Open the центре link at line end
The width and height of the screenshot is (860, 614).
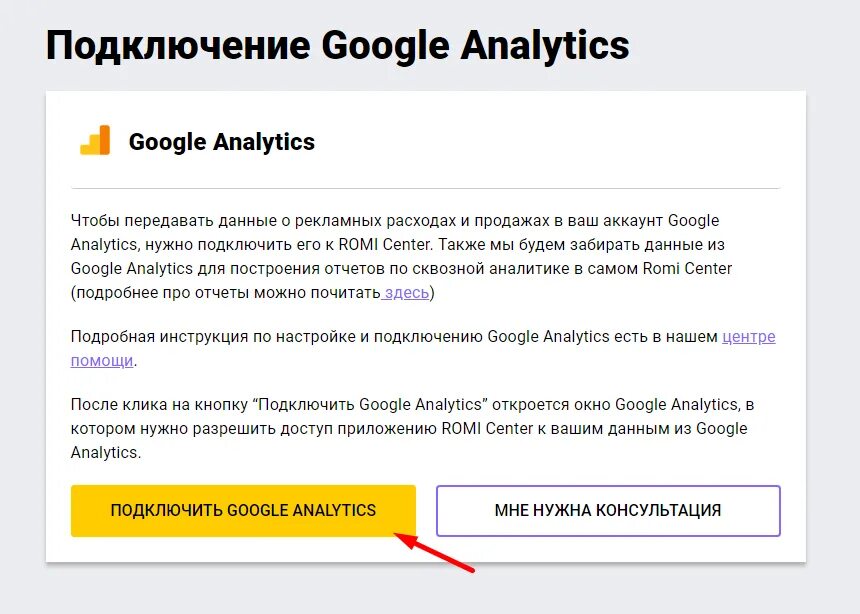pos(749,336)
